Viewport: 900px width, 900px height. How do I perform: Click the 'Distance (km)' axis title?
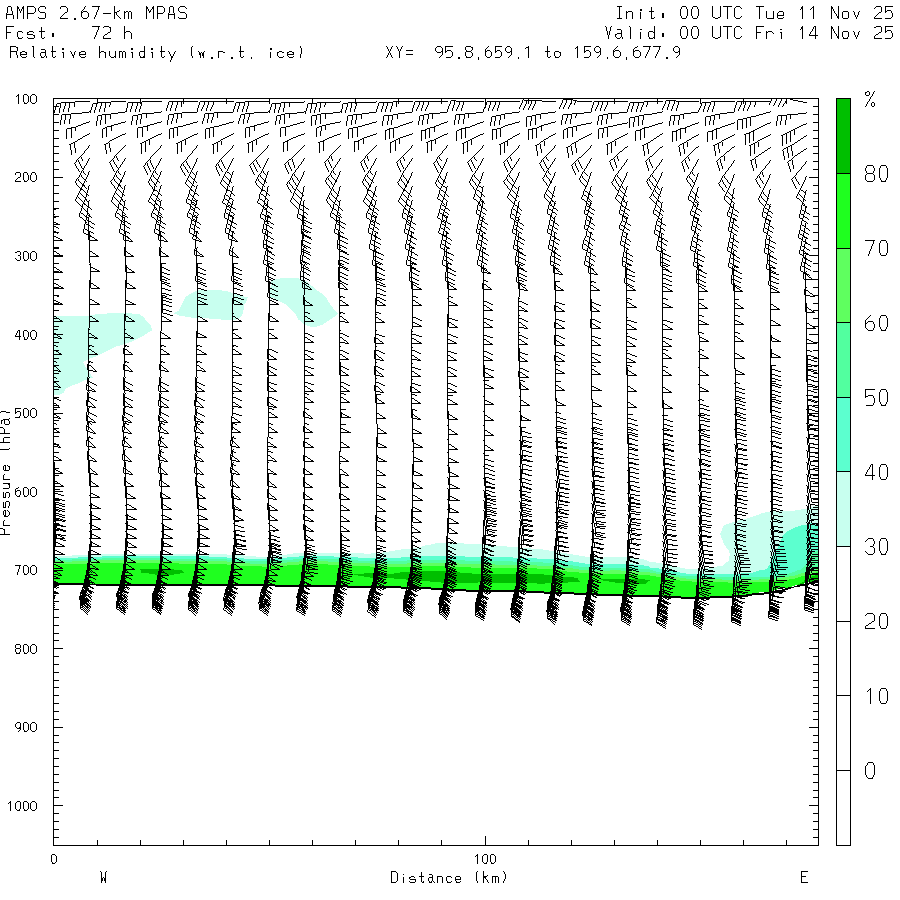[449, 878]
